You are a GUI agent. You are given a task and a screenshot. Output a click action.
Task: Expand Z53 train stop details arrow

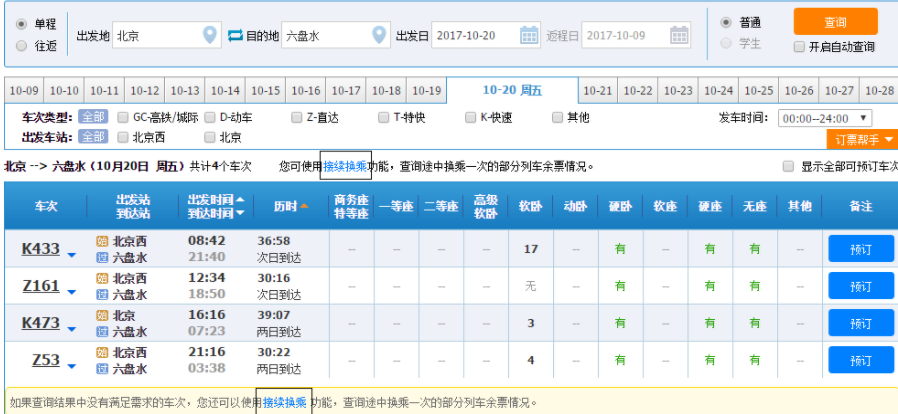pyautogui.click(x=71, y=366)
